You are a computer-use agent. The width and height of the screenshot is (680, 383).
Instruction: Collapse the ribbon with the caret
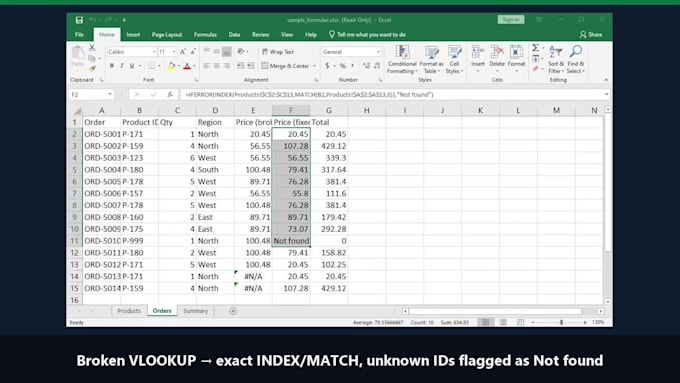point(606,80)
